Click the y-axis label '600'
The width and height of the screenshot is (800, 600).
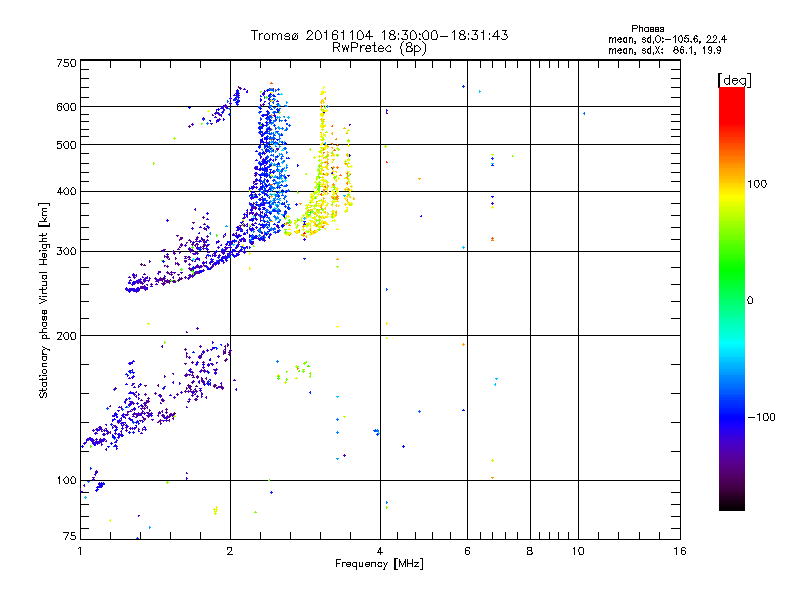click(66, 107)
